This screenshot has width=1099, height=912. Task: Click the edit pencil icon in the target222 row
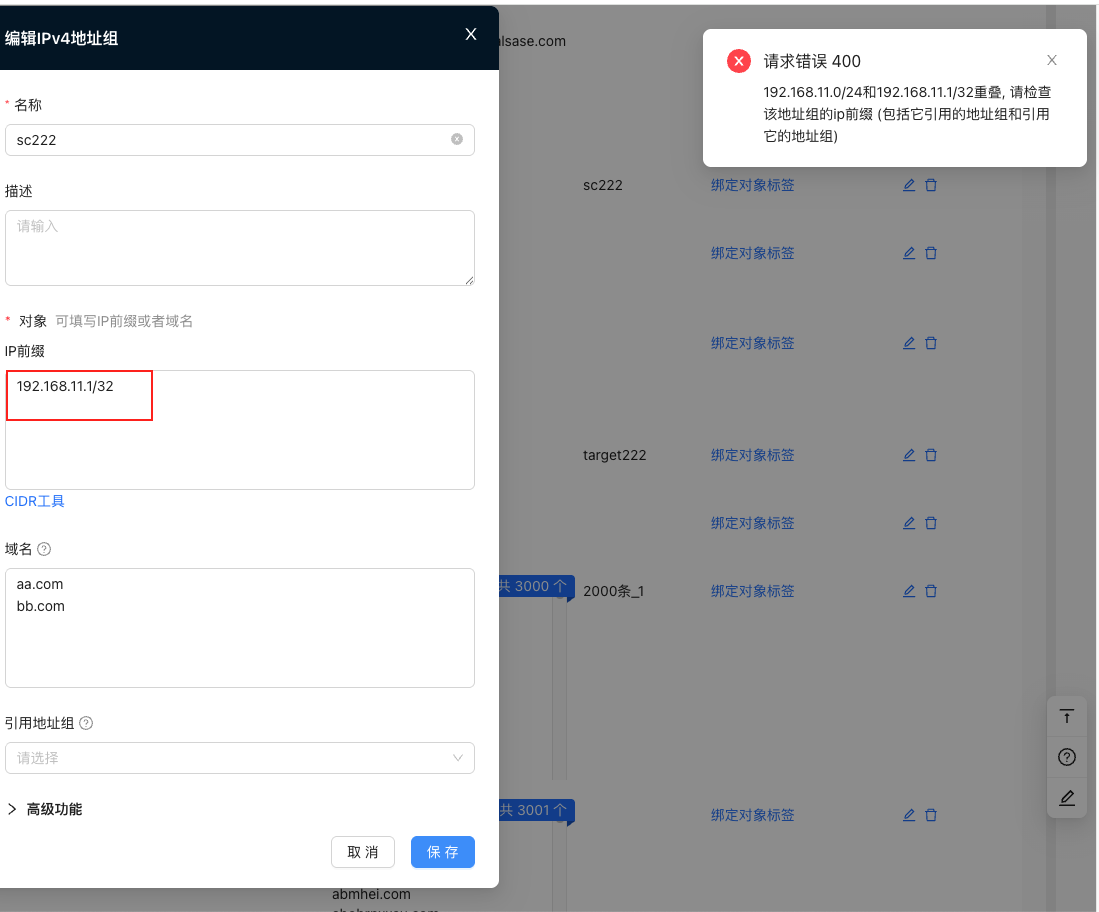[909, 455]
